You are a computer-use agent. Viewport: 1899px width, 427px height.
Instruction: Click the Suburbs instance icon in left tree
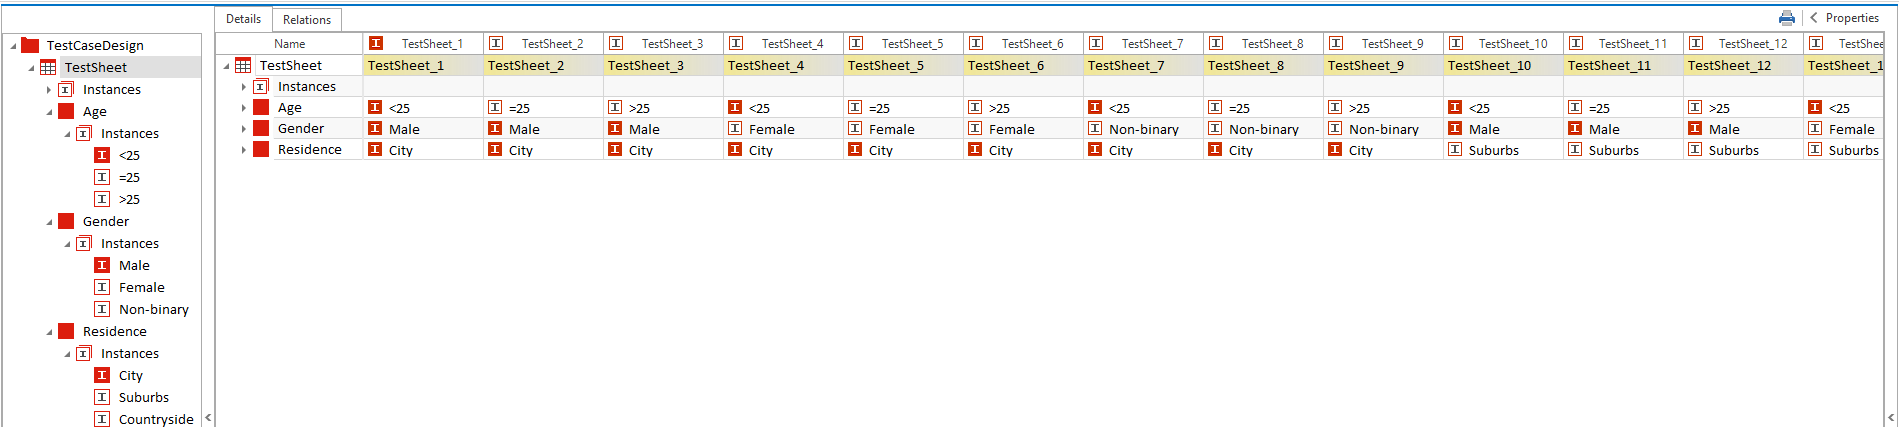tap(102, 397)
